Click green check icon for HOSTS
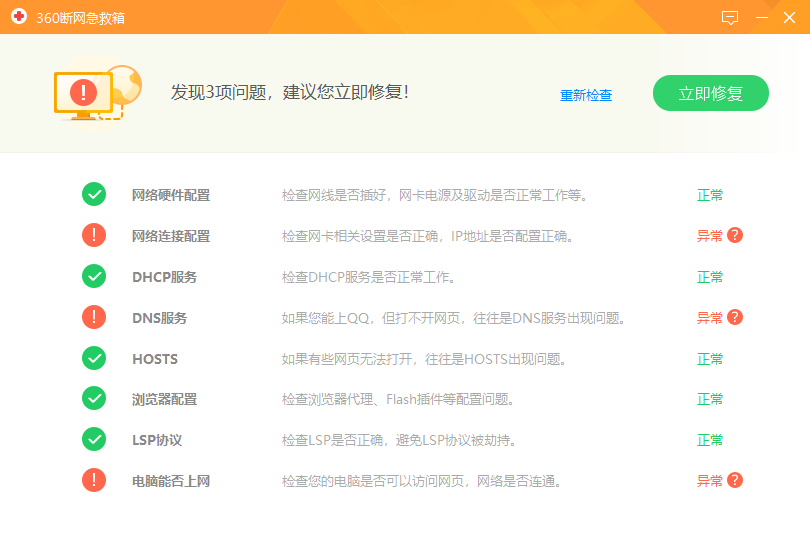 coord(94,358)
